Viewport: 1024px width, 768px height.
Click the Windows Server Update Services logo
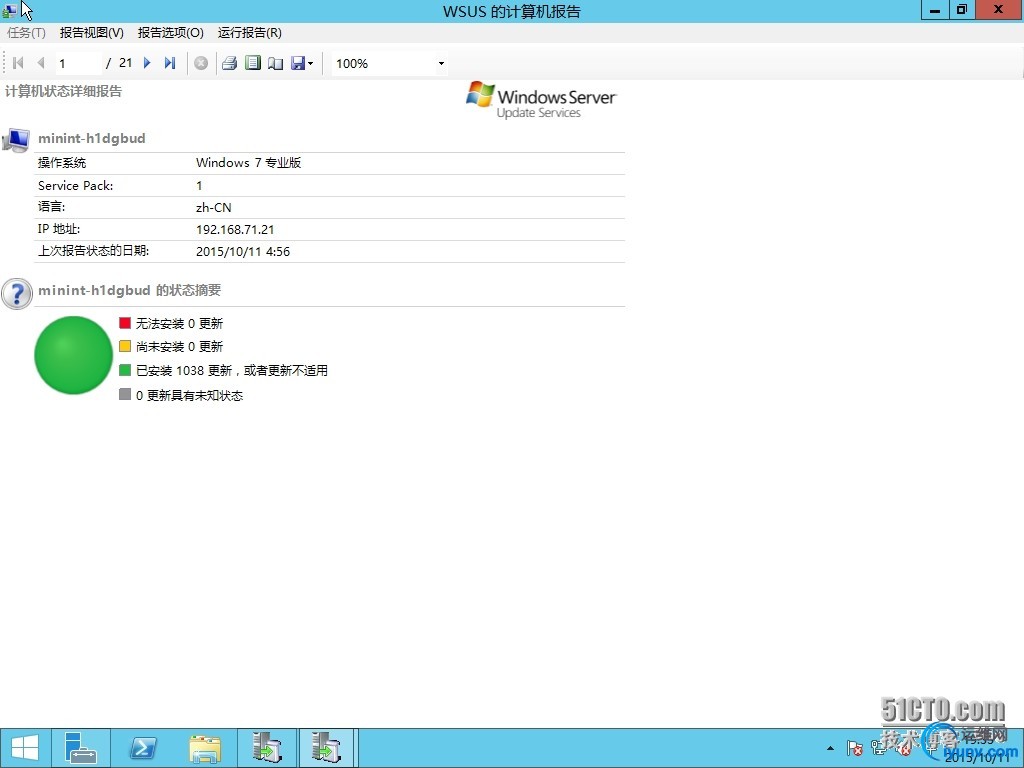click(541, 100)
